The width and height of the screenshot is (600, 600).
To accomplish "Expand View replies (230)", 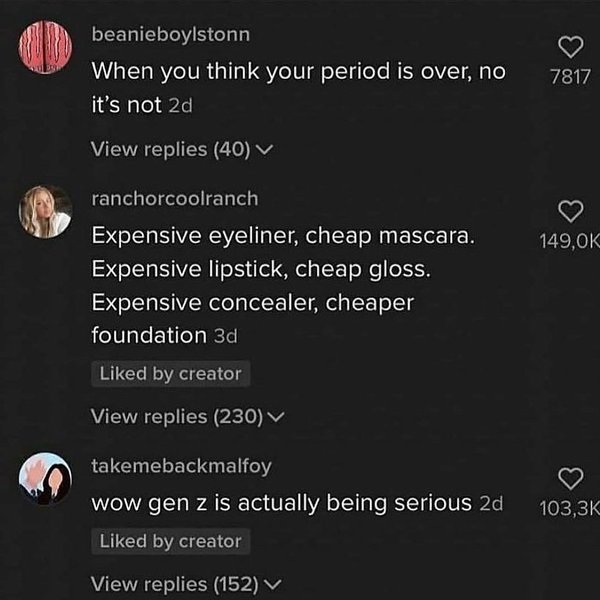I will 187,416.
